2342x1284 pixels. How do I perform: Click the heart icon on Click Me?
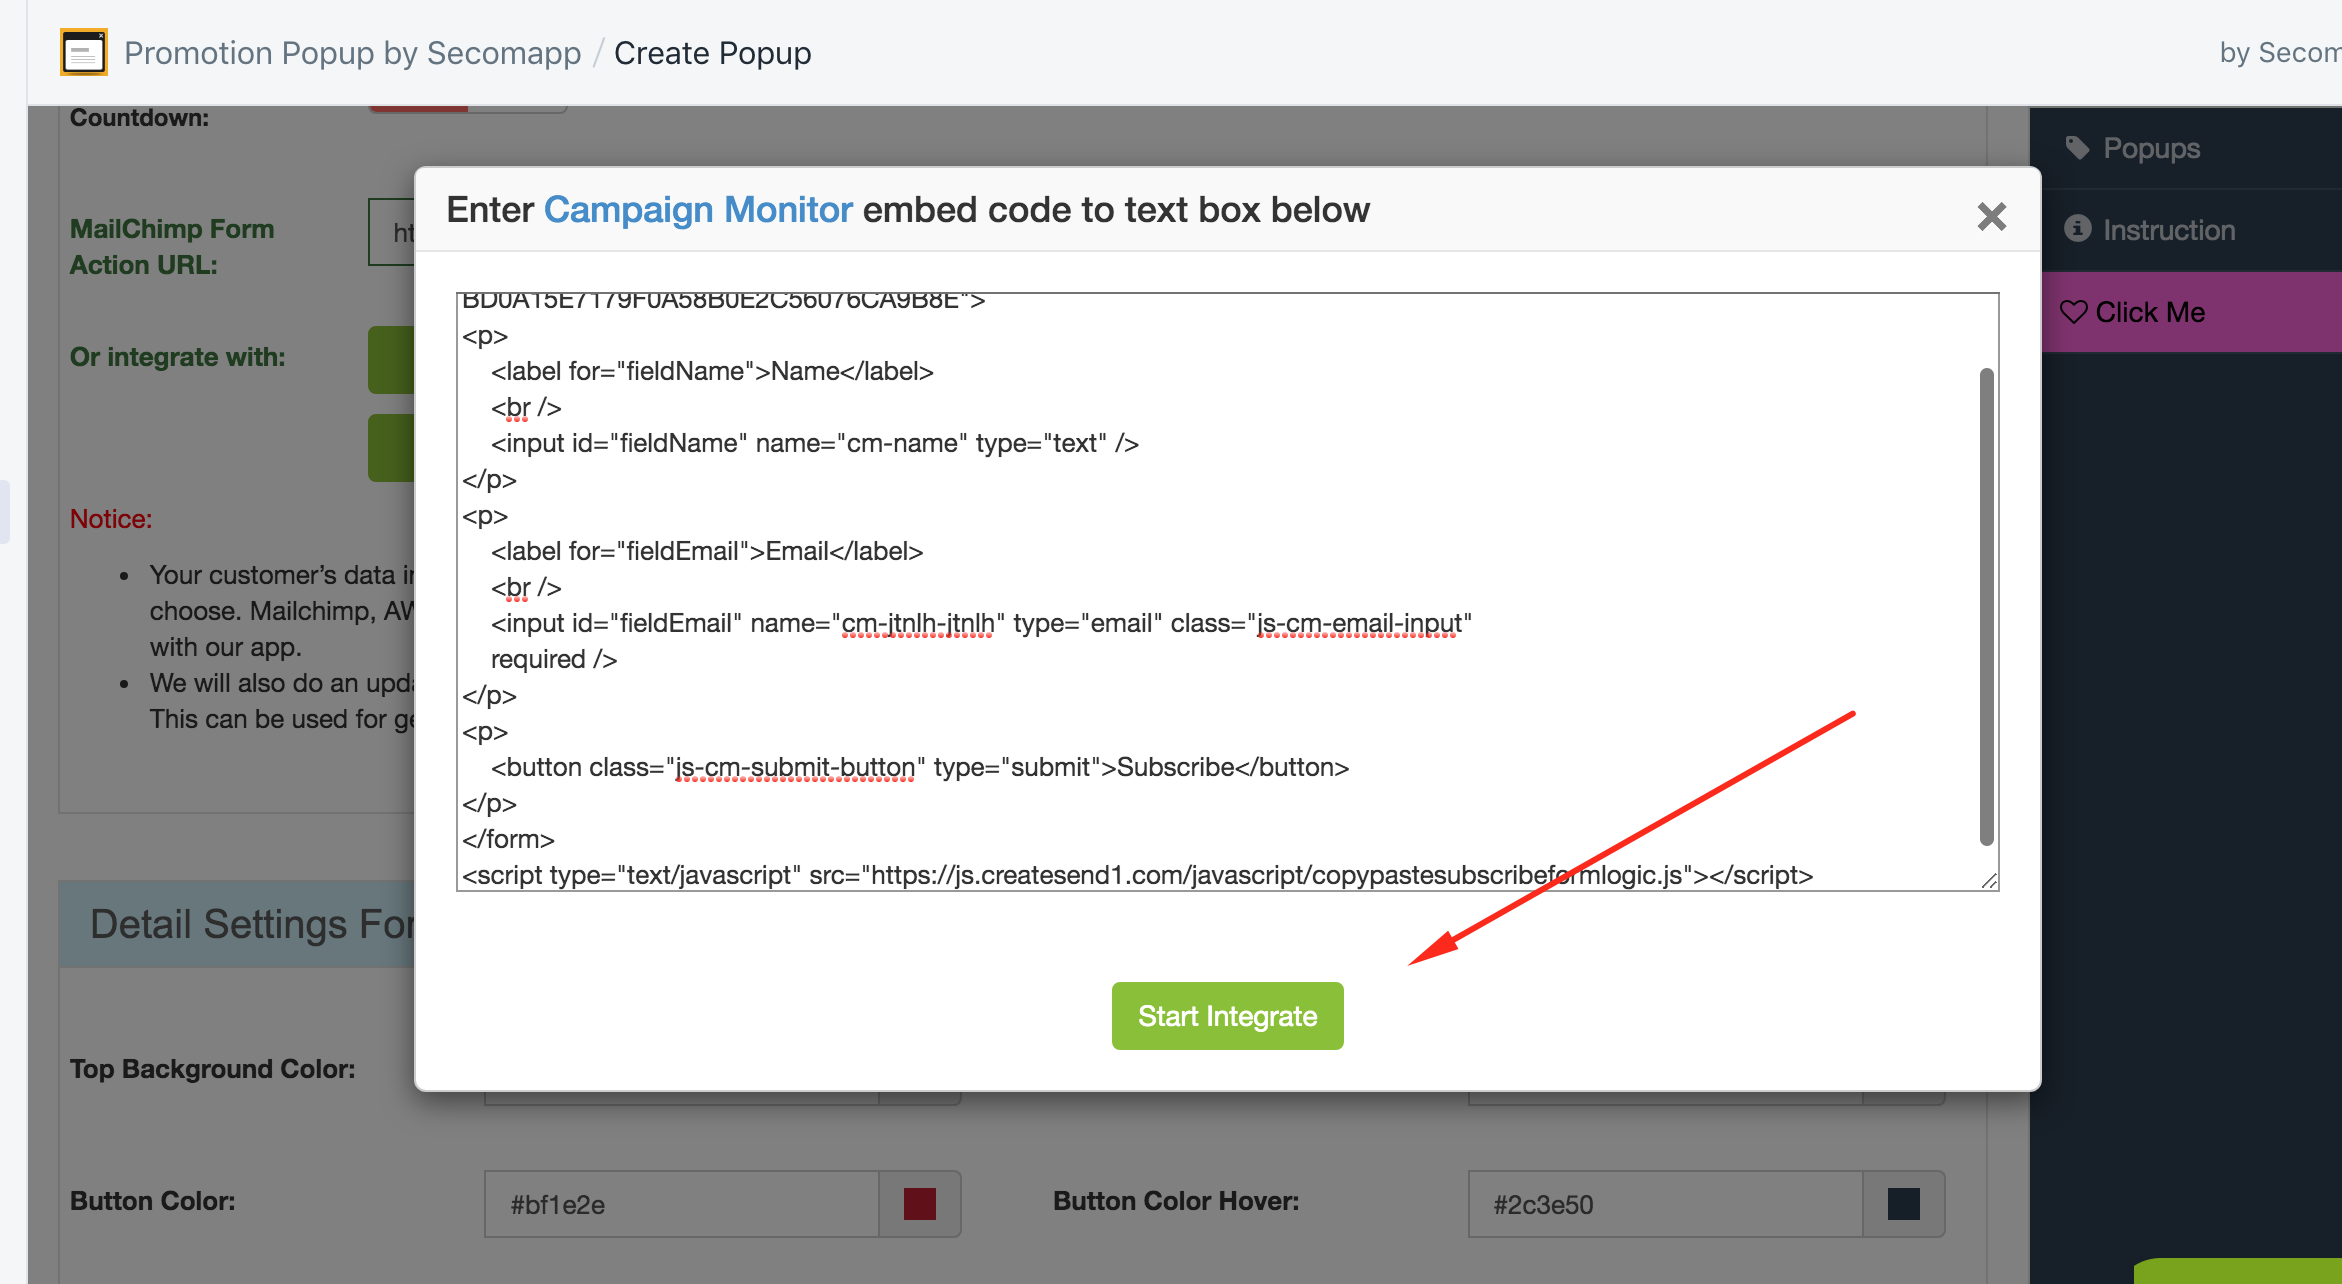(x=2074, y=312)
